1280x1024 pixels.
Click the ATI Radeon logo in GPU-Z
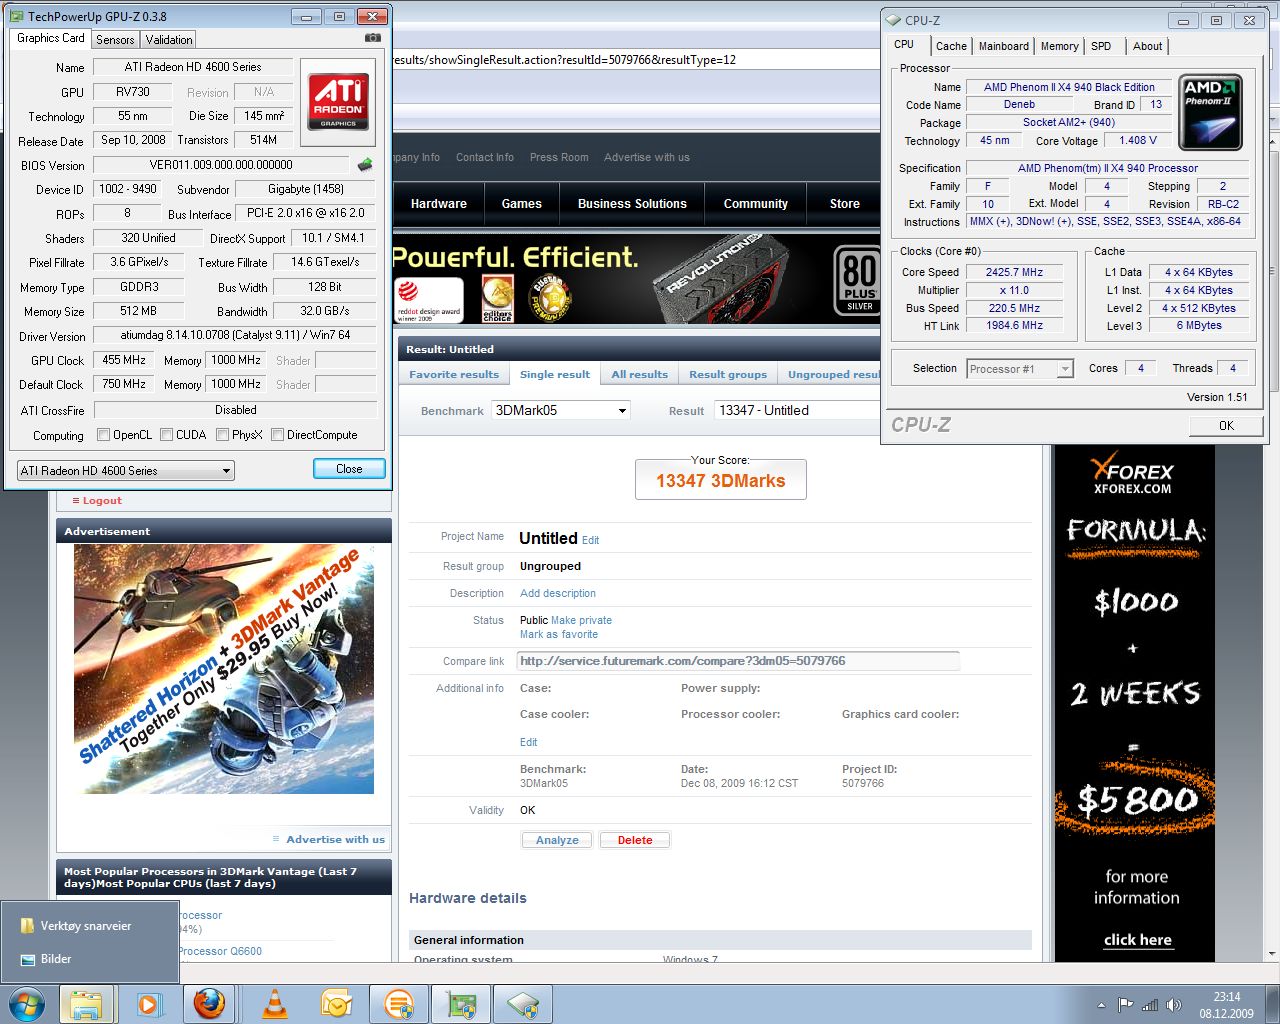[338, 101]
